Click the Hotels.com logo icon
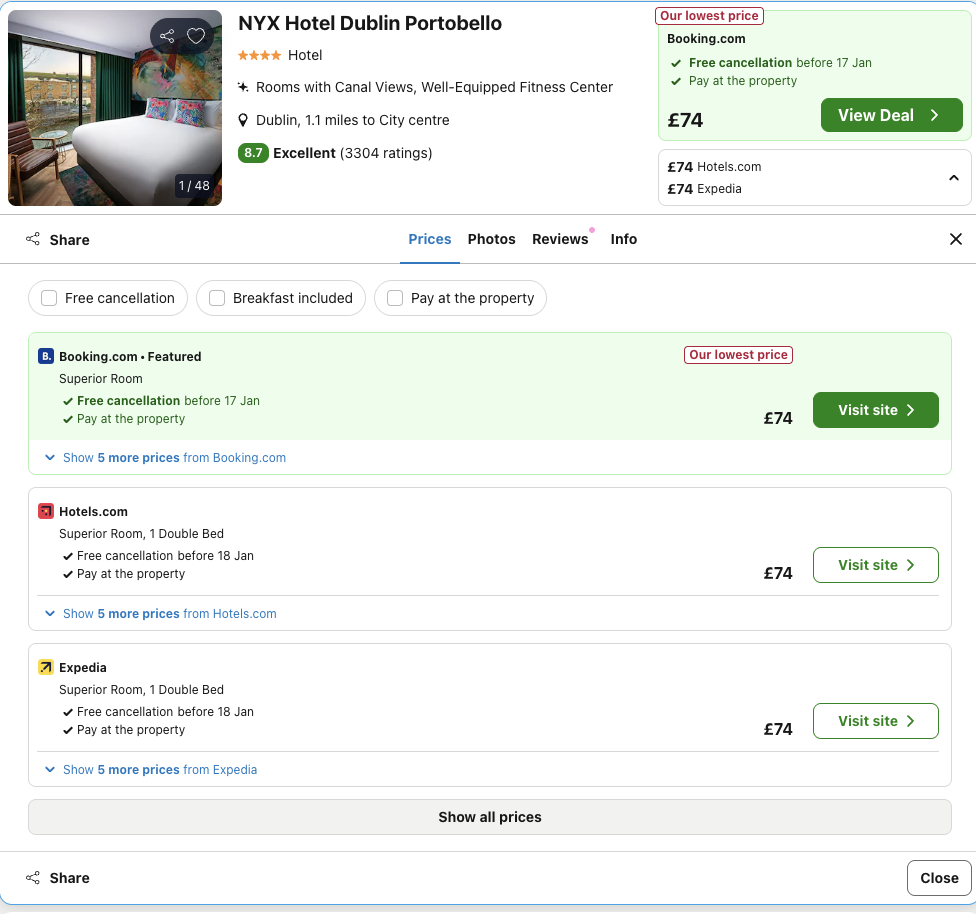976x914 pixels. (45, 511)
